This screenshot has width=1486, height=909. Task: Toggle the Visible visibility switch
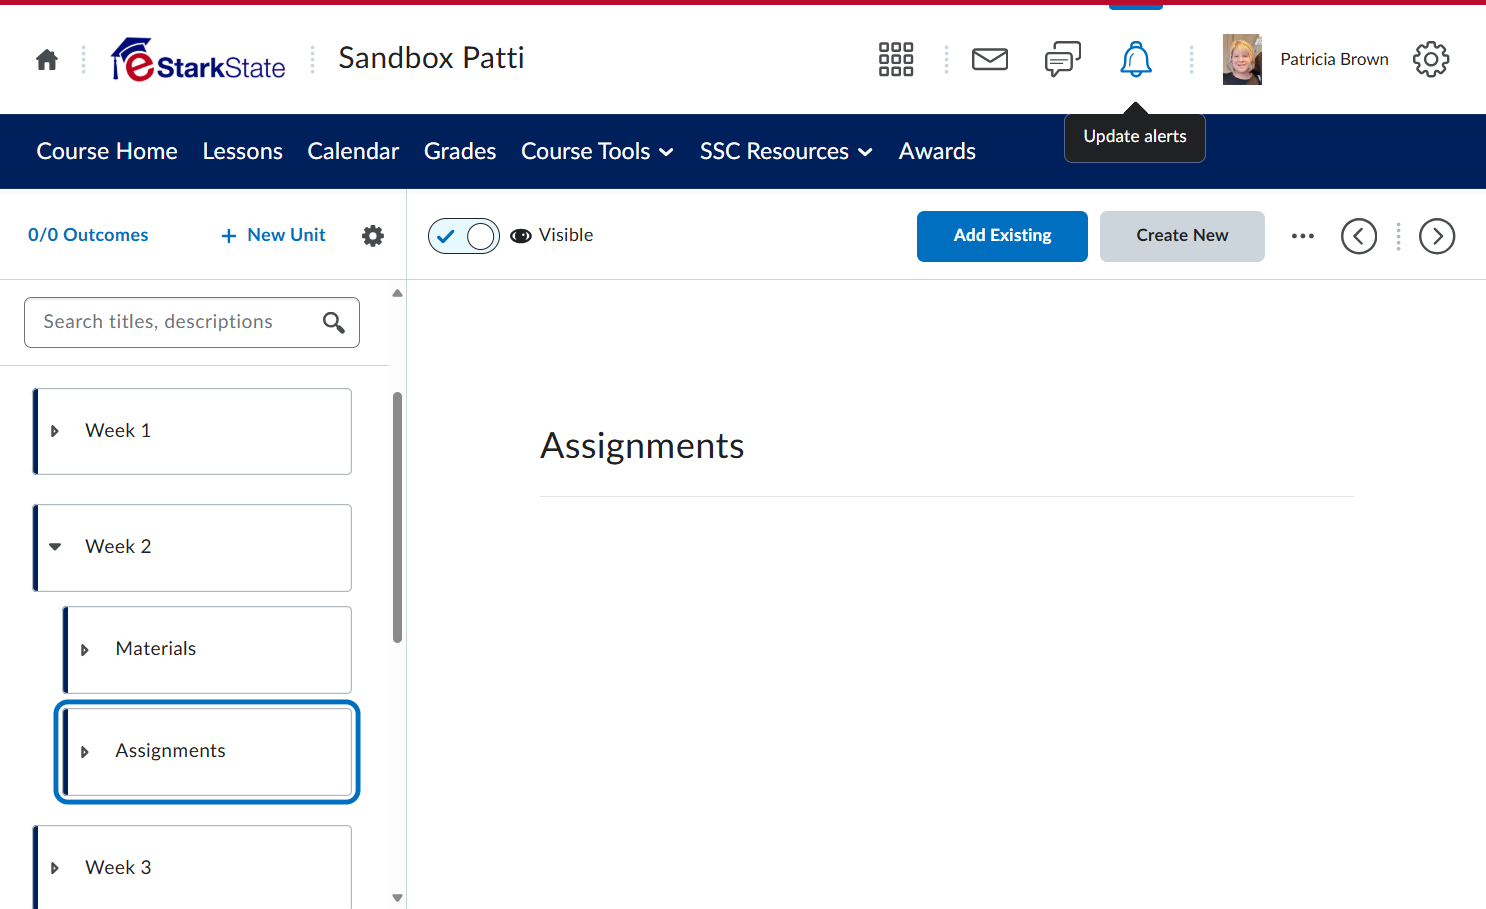[464, 236]
